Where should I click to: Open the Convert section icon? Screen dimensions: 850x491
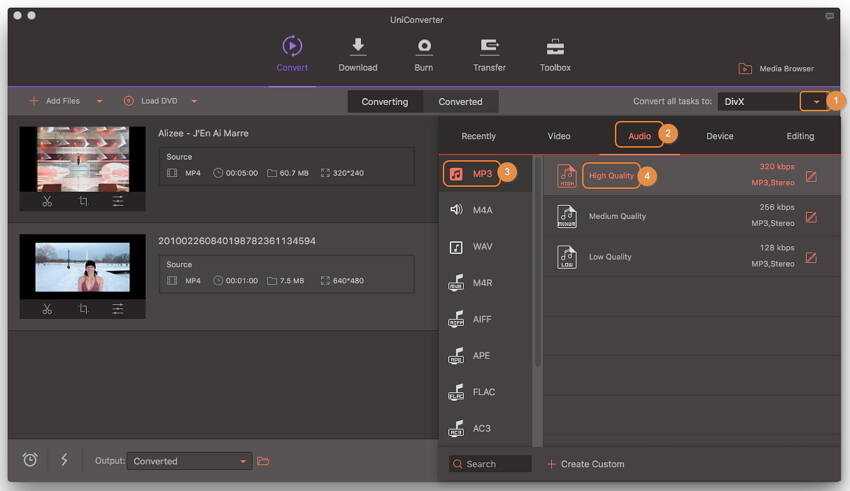[x=292, y=46]
